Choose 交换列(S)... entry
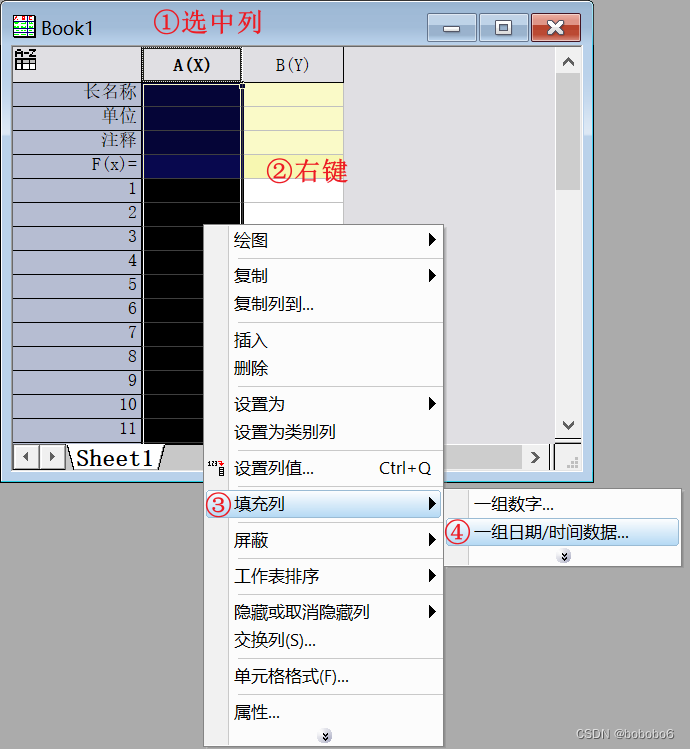The image size is (690, 749). 324,640
